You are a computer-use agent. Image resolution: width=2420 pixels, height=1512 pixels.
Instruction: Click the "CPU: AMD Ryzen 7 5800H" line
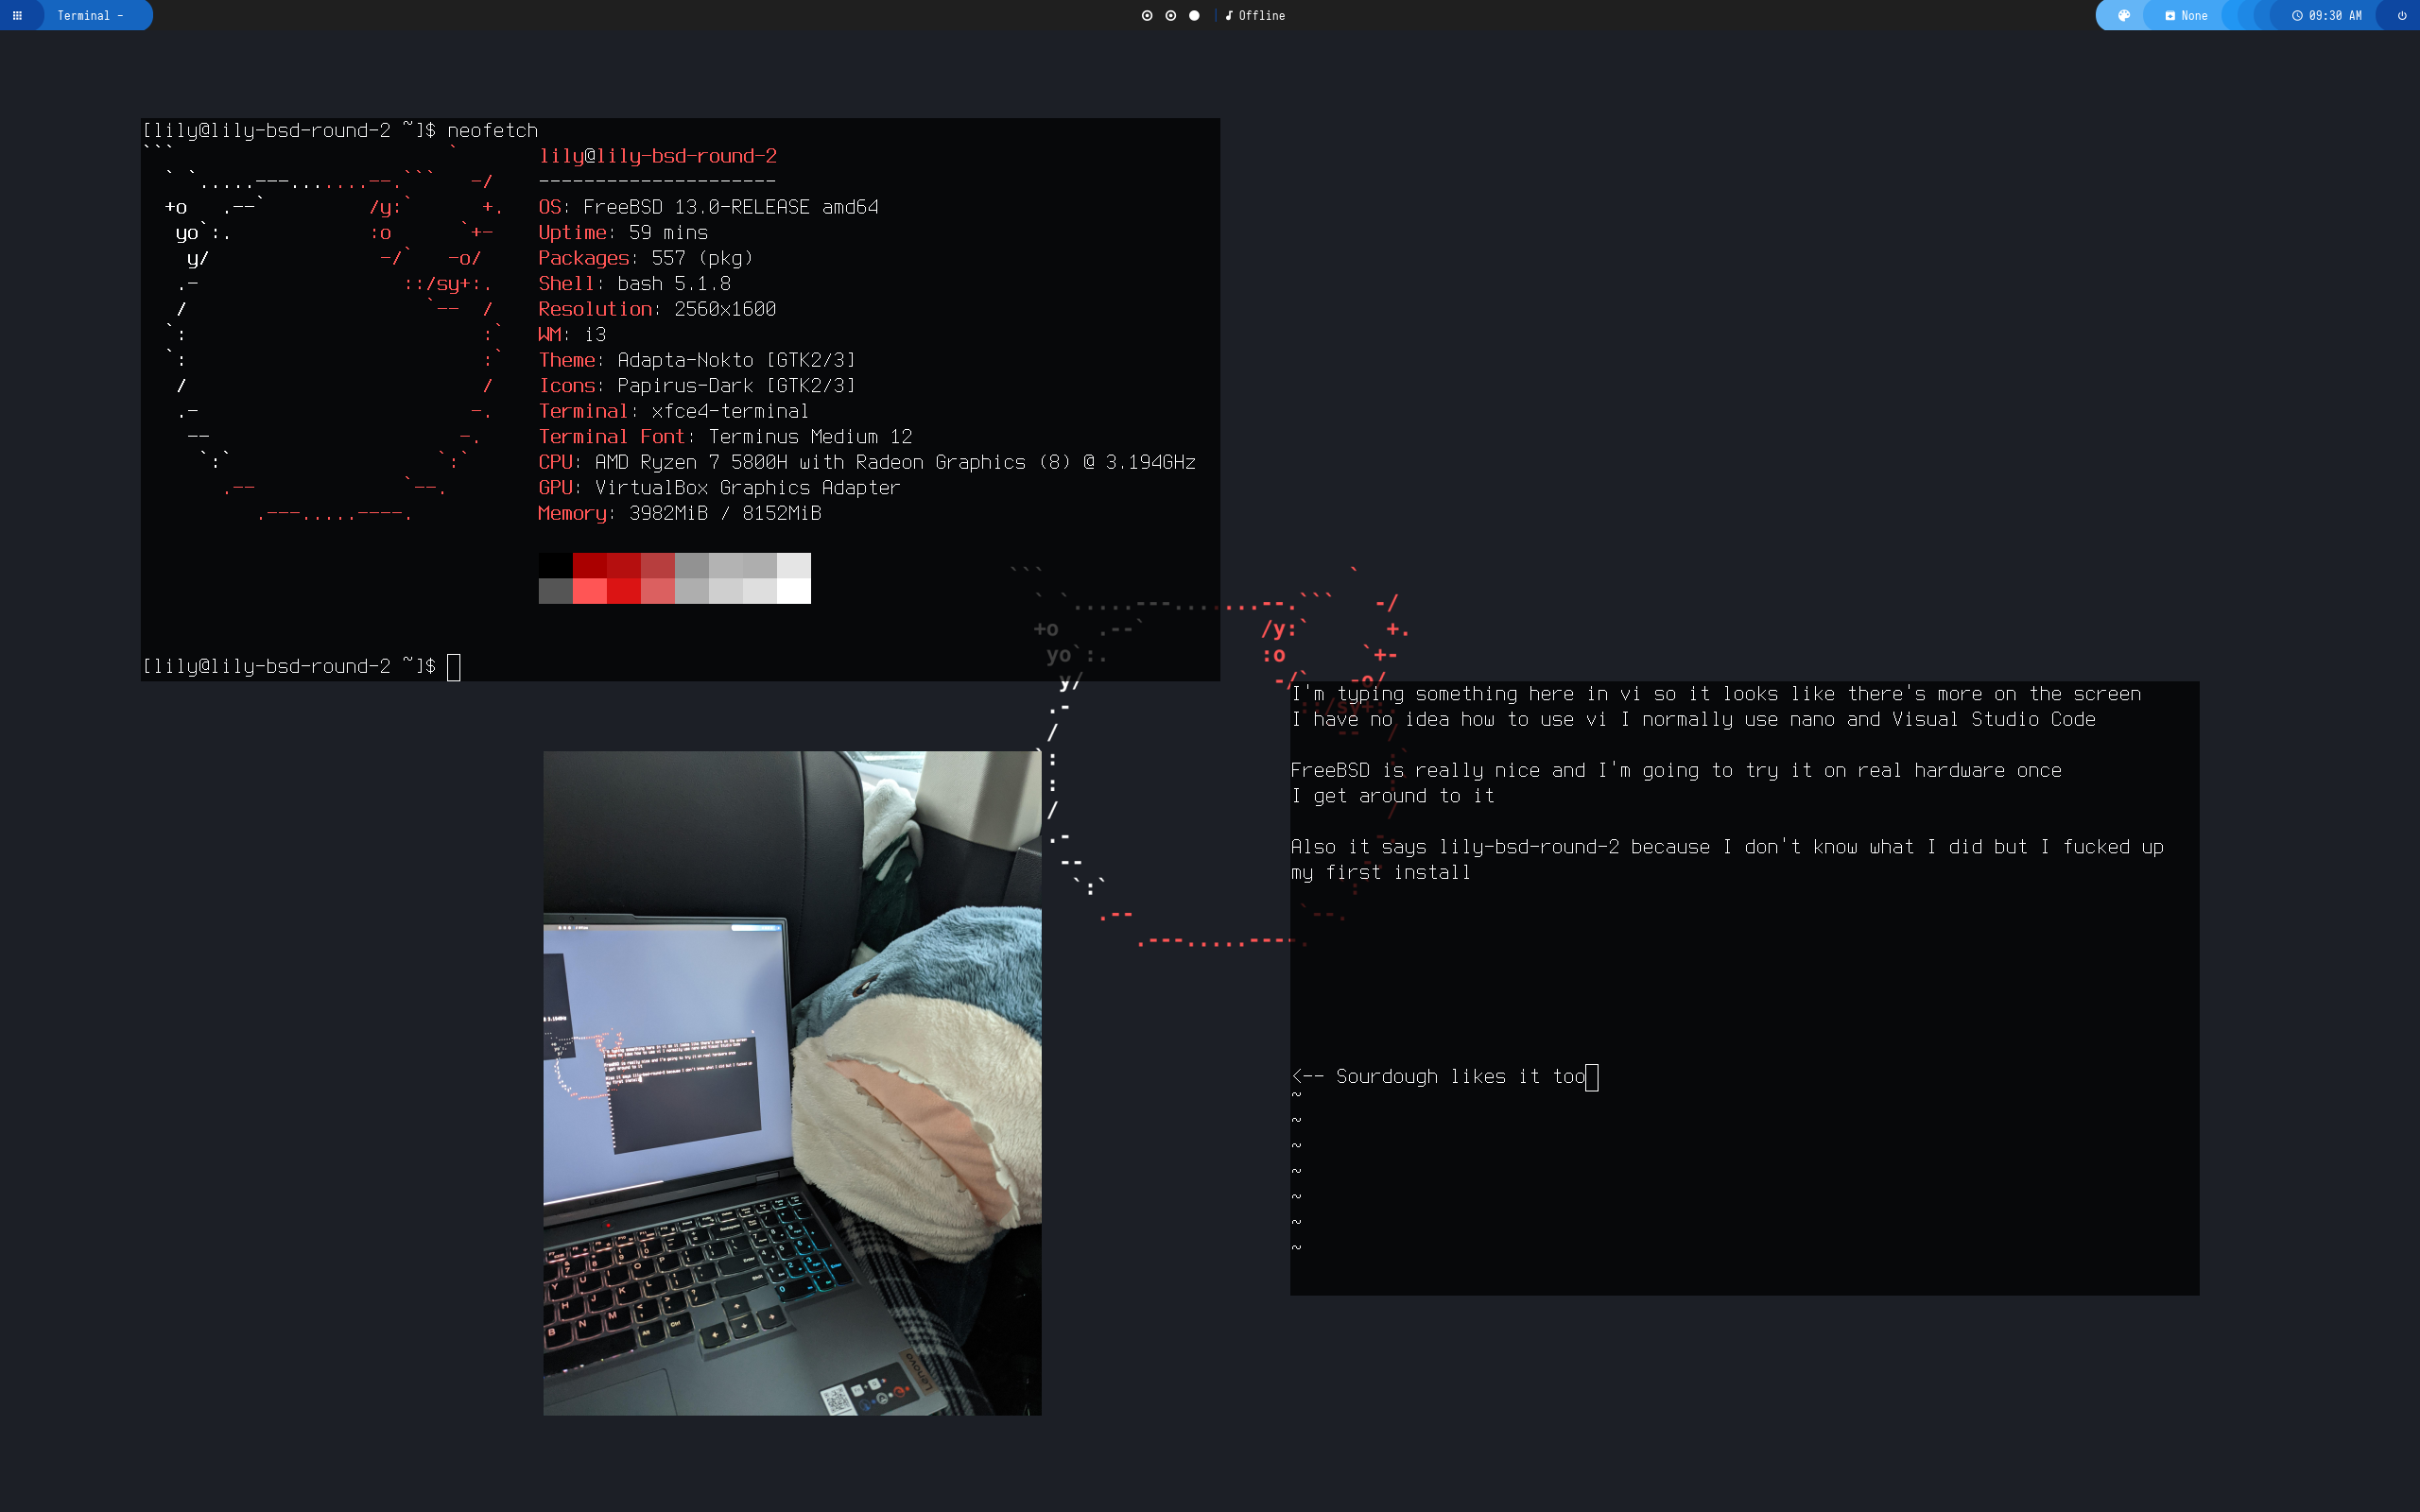click(x=867, y=462)
